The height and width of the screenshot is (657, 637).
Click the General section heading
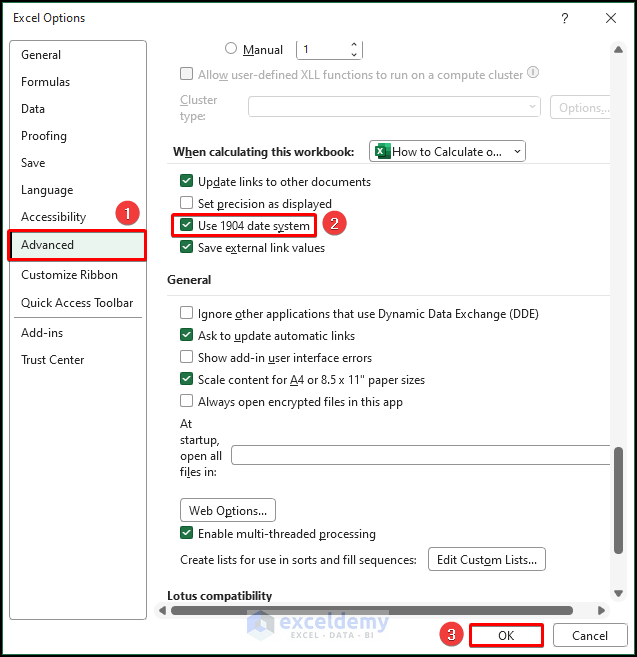pos(189,280)
